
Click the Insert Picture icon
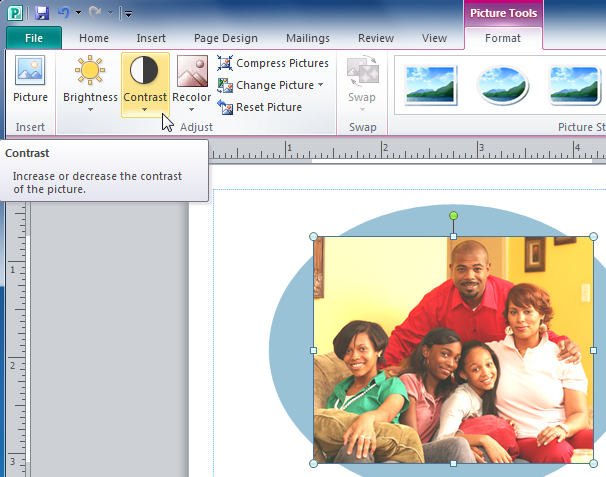click(x=30, y=81)
